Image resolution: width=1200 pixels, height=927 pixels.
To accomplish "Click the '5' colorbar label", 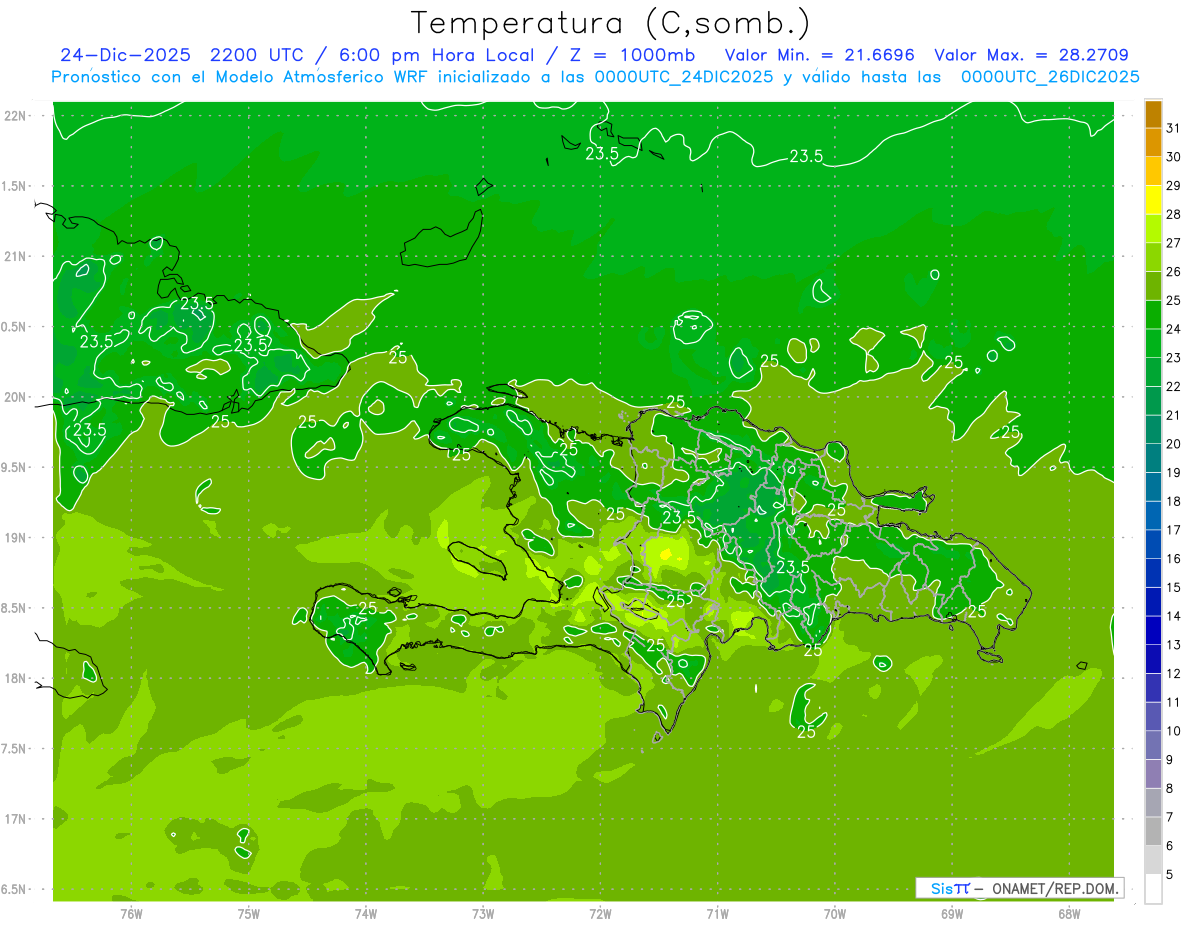I will pyautogui.click(x=1169, y=874).
